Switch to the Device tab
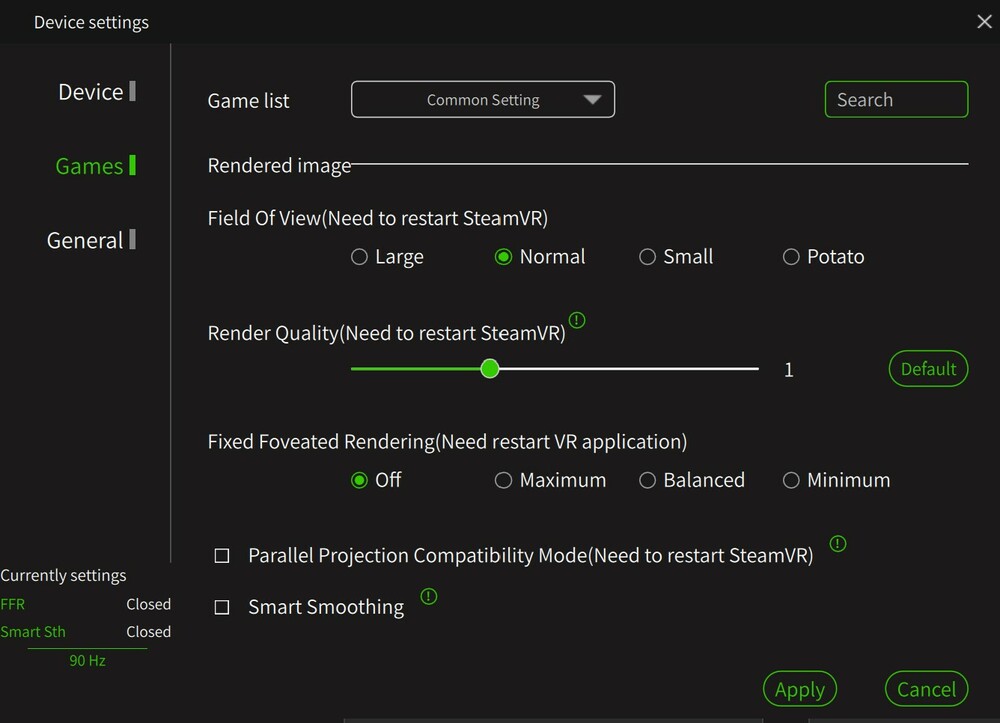 [91, 92]
